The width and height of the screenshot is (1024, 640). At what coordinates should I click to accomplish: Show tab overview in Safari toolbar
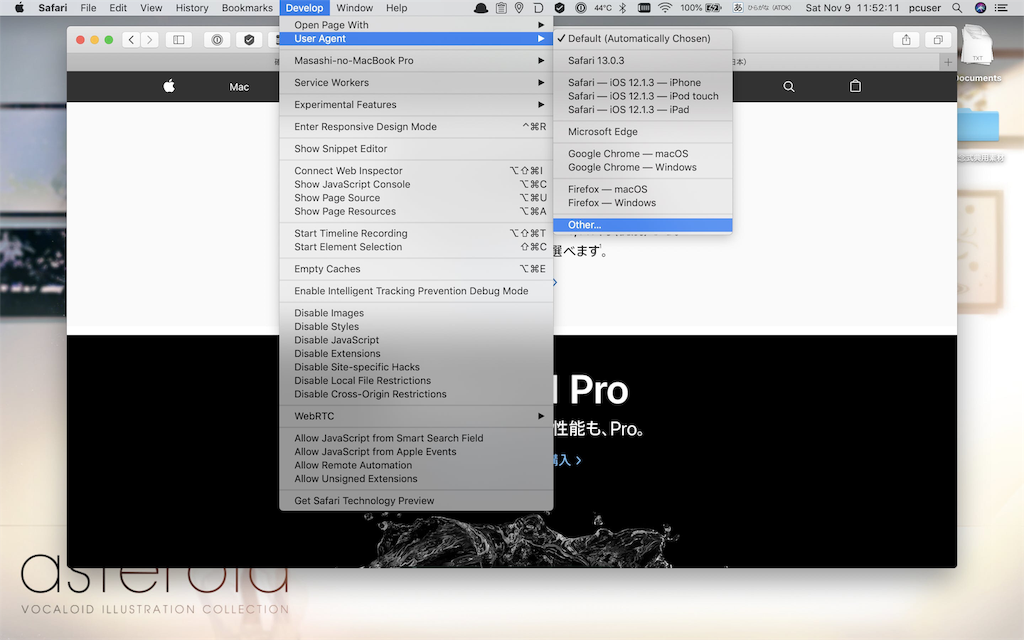938,40
